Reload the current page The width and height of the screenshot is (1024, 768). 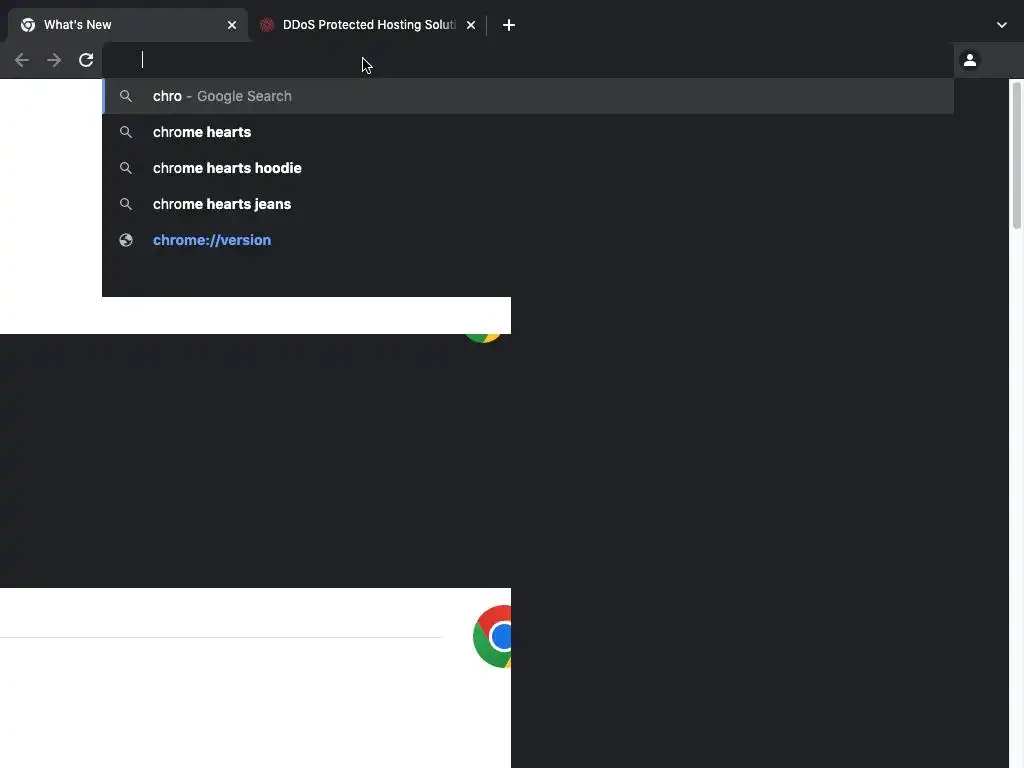tap(86, 60)
